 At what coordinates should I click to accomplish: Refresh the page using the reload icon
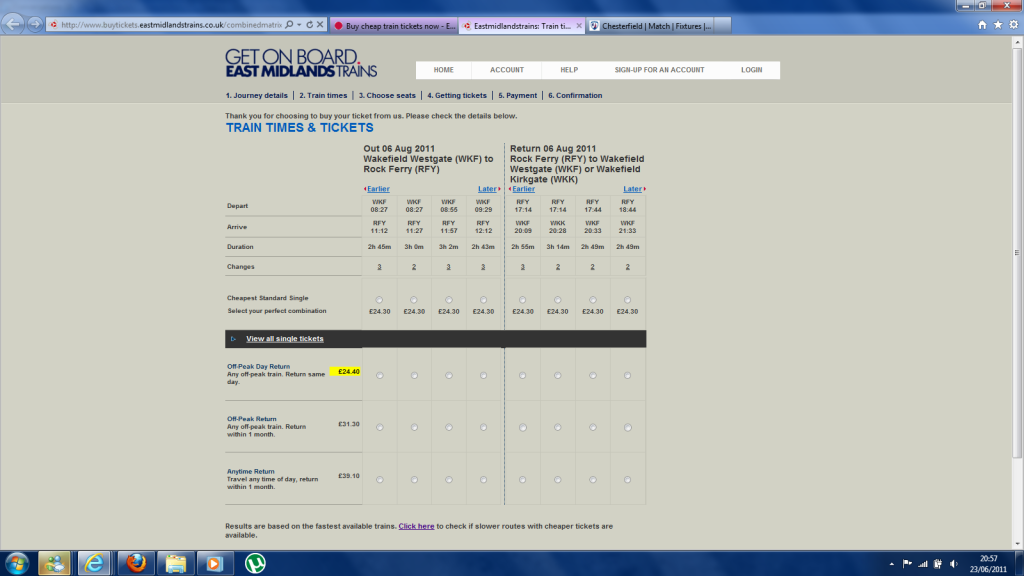(x=310, y=25)
